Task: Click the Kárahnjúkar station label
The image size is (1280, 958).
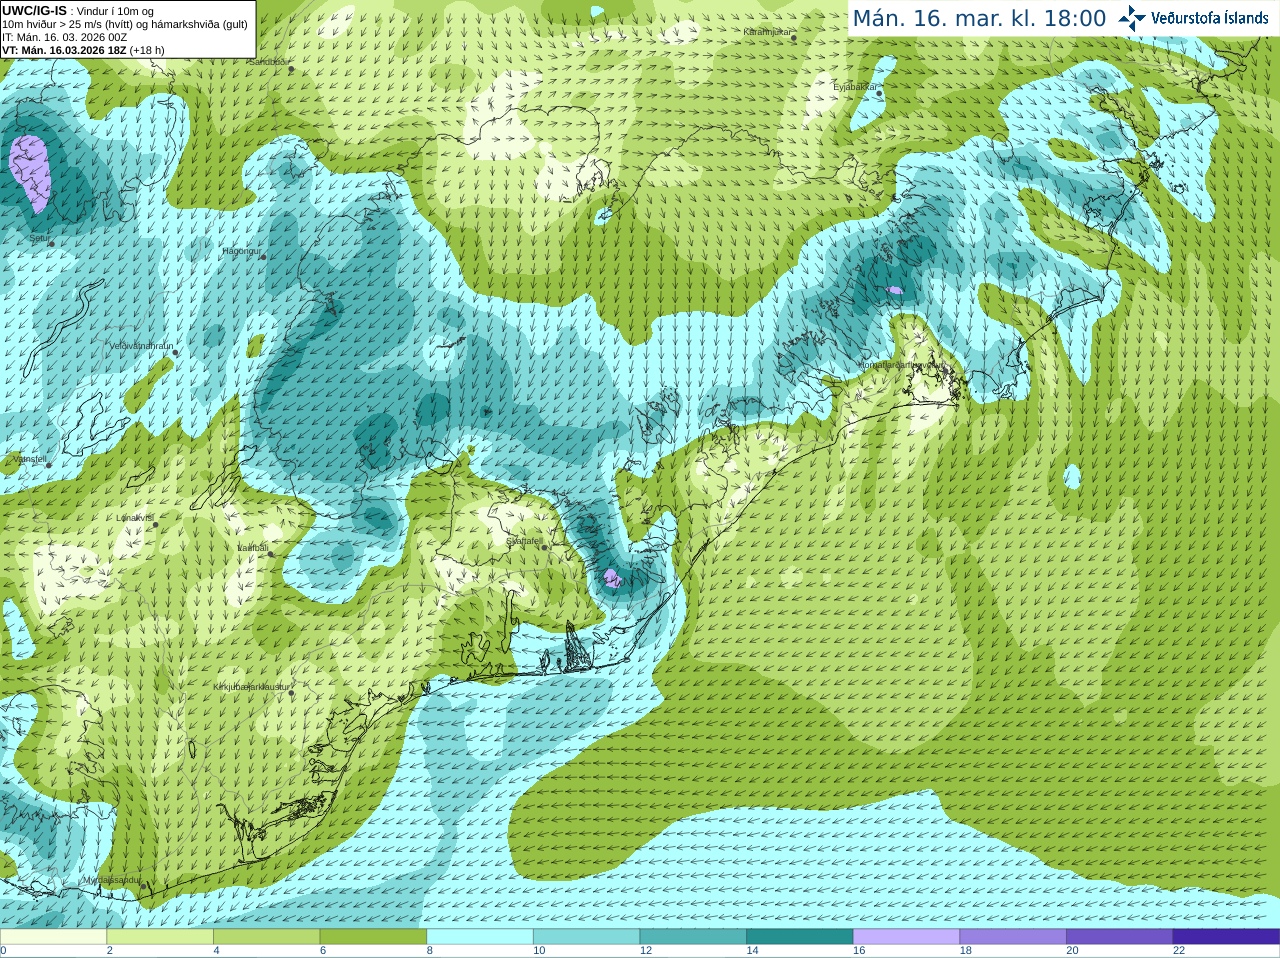Action: [x=768, y=32]
